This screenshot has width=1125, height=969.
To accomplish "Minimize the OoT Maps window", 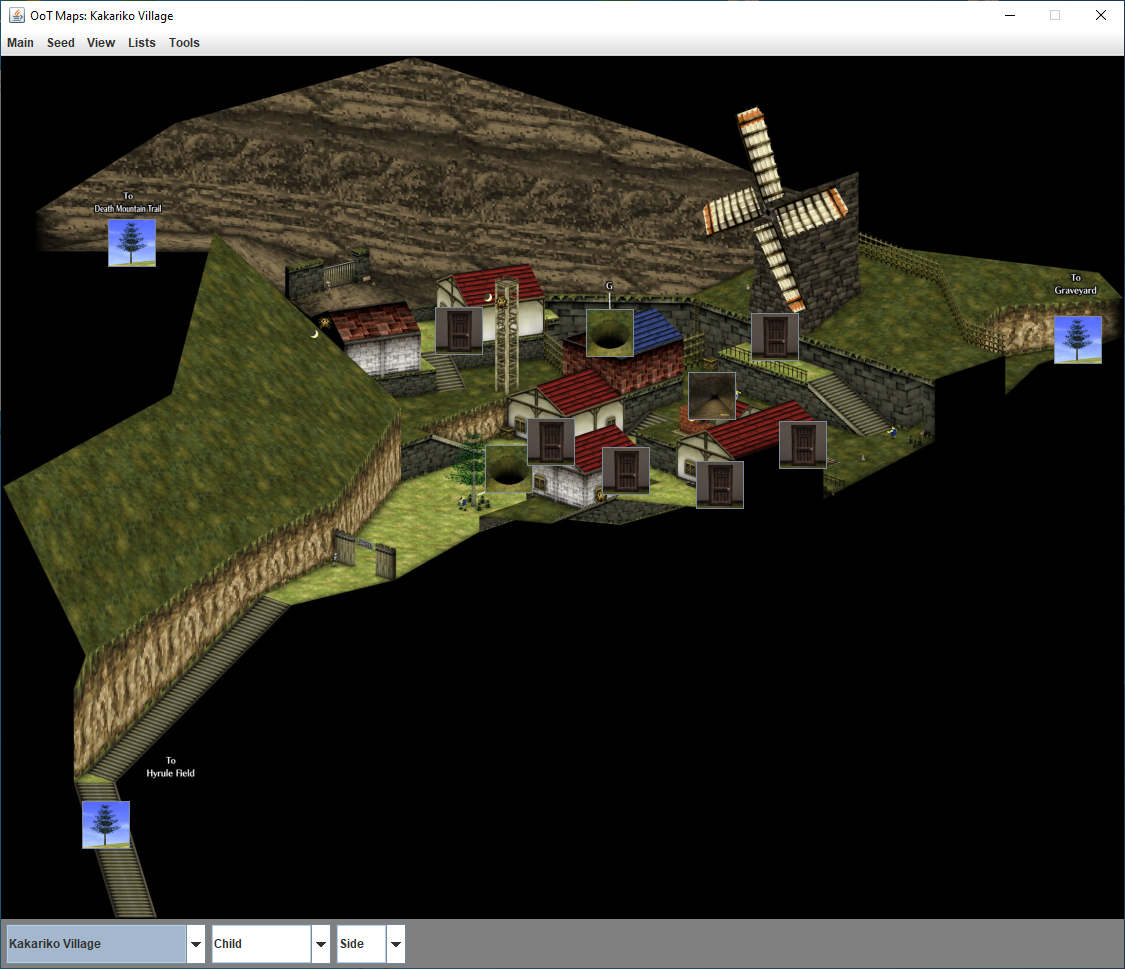I will 1009,15.
